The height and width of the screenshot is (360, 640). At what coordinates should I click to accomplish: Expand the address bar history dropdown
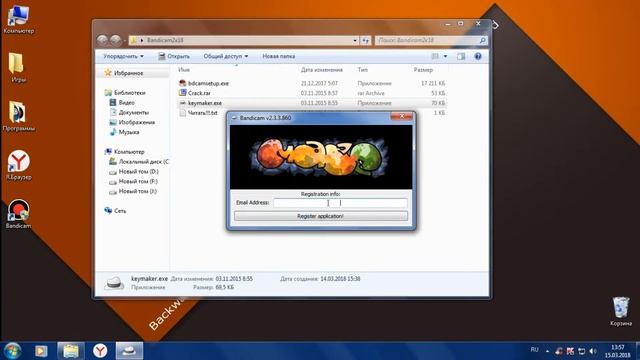click(x=355, y=40)
